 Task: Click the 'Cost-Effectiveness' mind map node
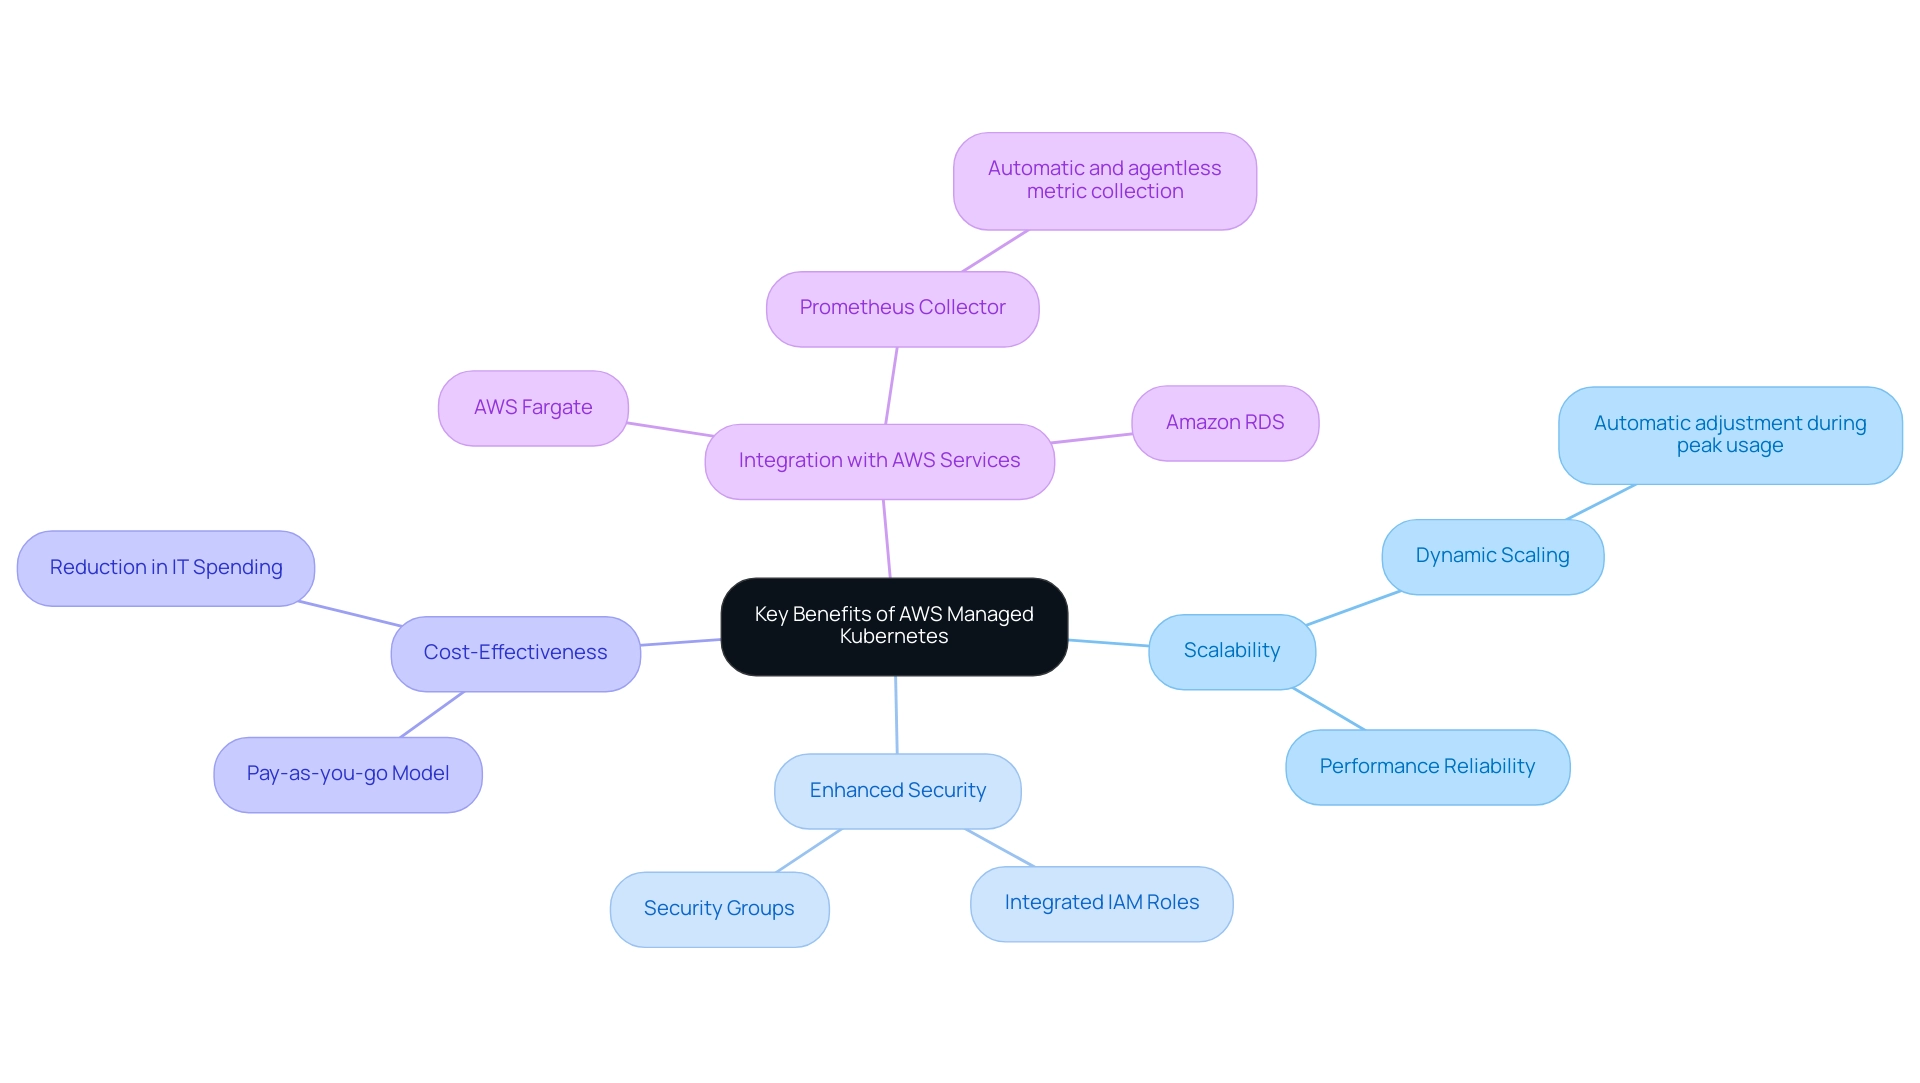[516, 650]
